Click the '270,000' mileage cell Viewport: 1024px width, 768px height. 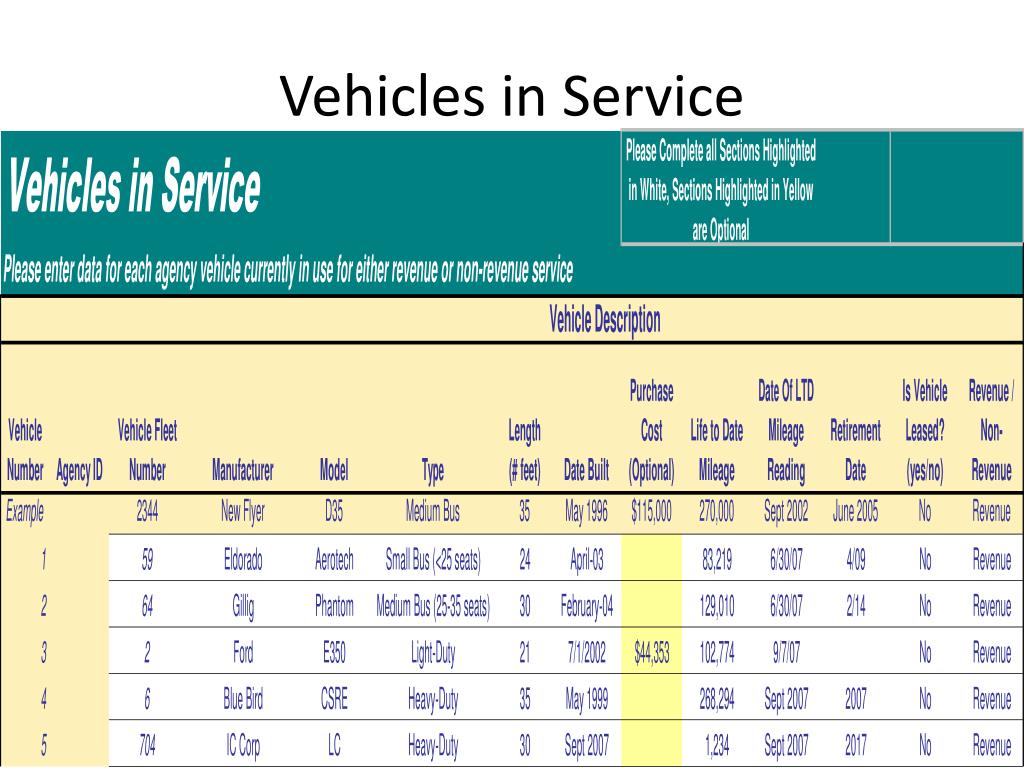coord(716,511)
